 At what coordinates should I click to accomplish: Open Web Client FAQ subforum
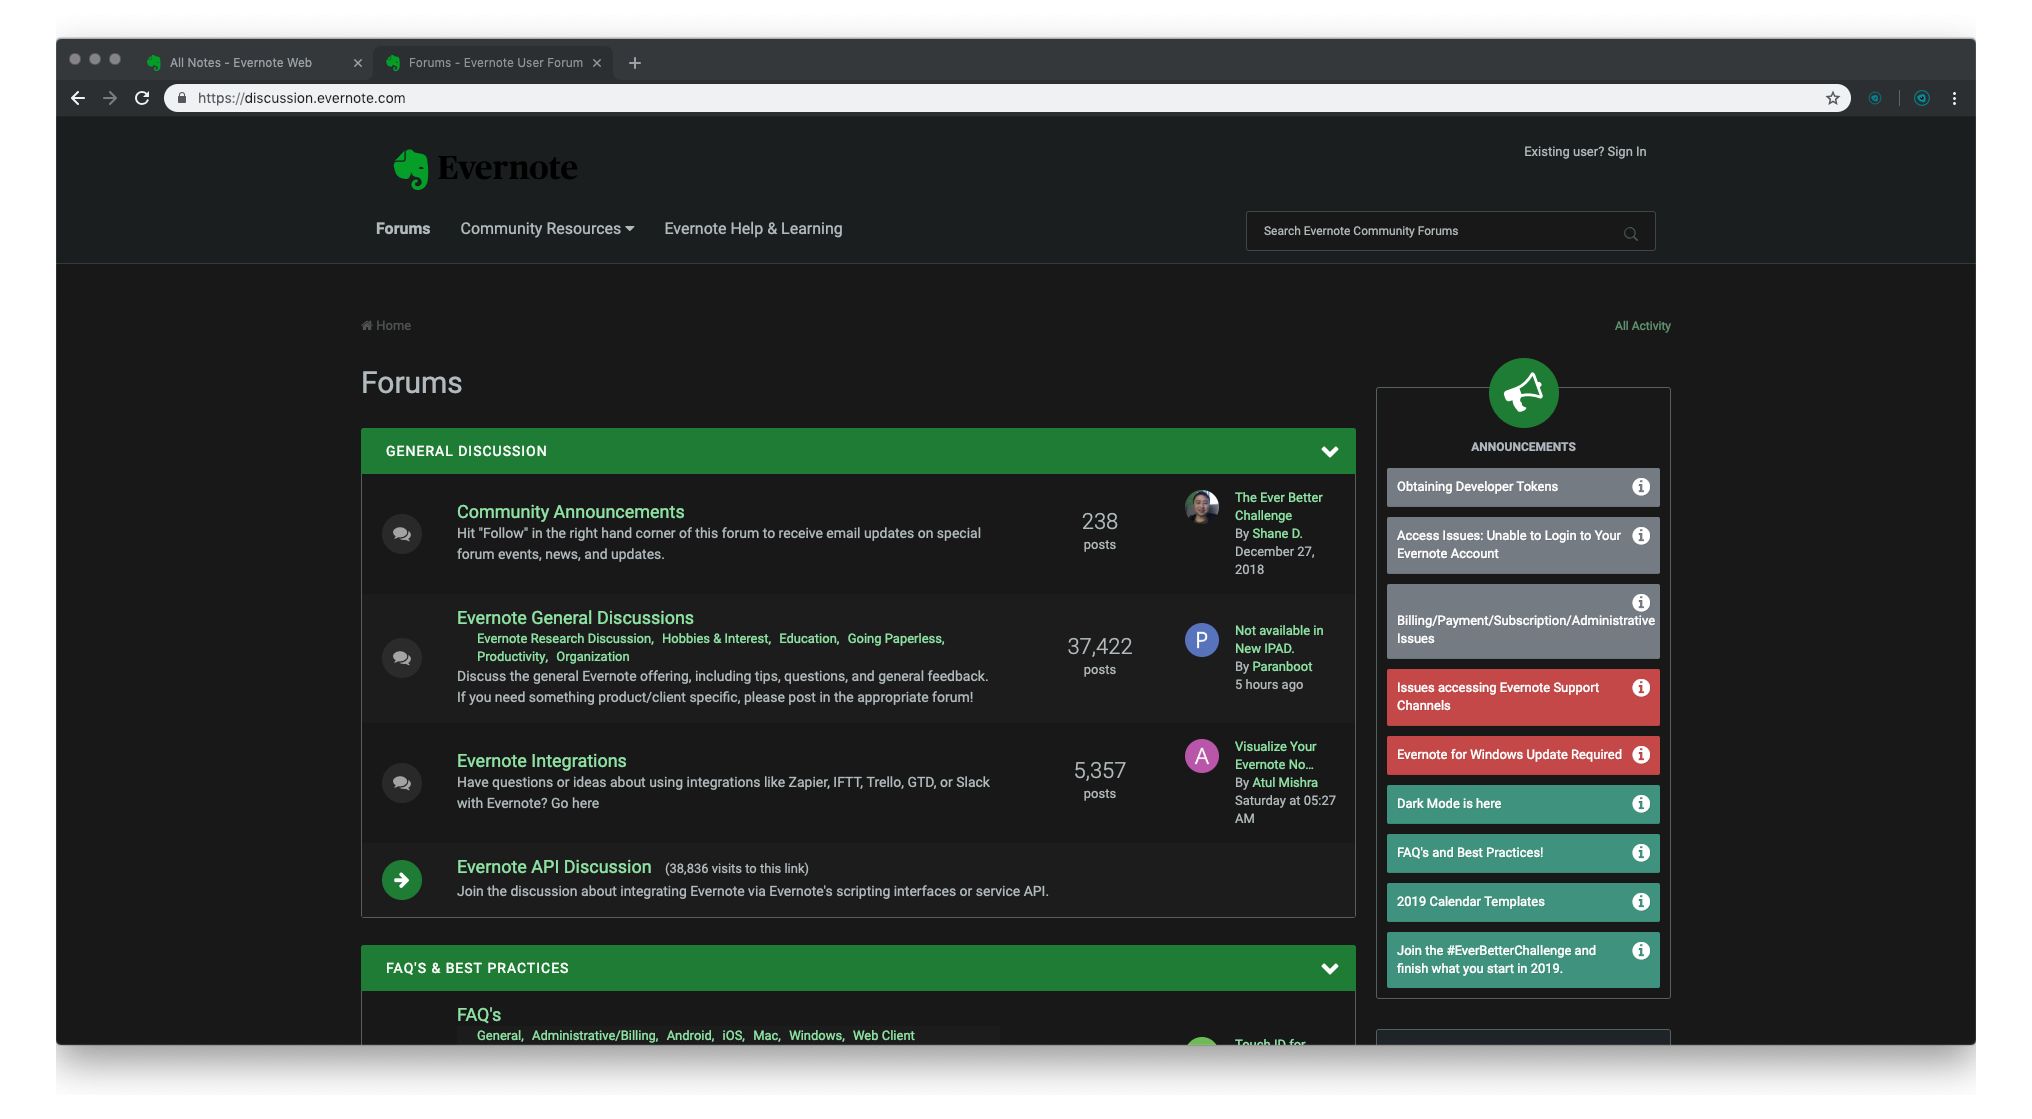click(883, 1036)
